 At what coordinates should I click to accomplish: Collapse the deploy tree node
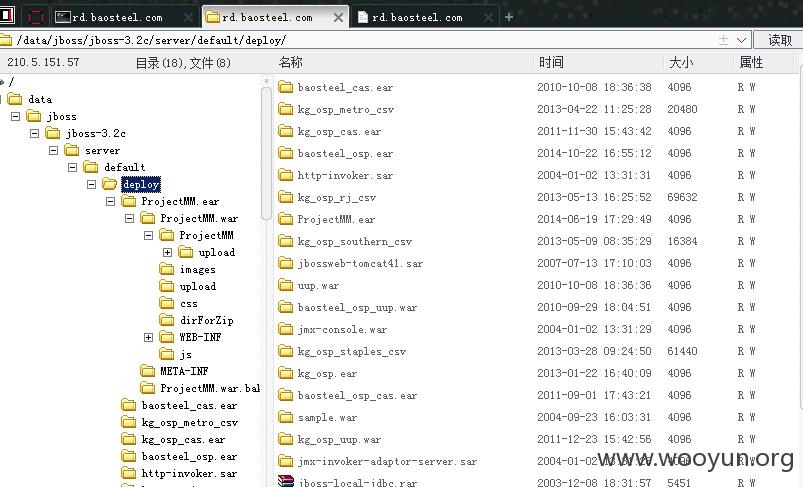(x=91, y=184)
